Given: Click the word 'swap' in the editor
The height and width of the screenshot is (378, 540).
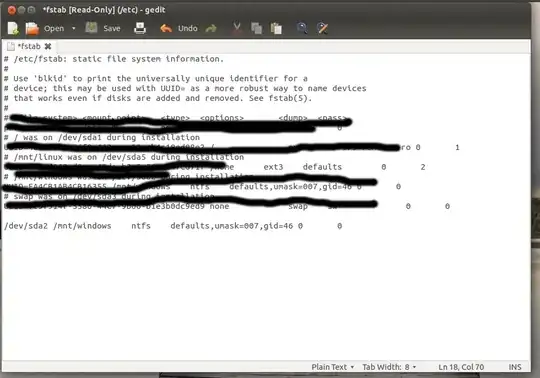Looking at the screenshot, I should (298, 206).
